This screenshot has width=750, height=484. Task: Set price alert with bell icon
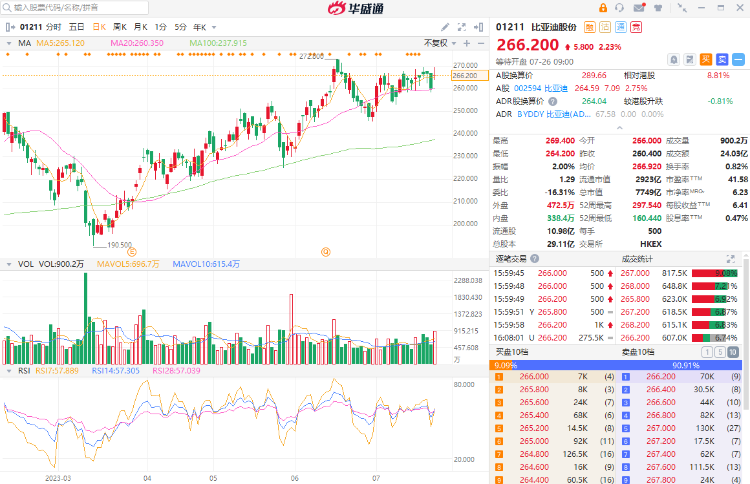pos(673,60)
